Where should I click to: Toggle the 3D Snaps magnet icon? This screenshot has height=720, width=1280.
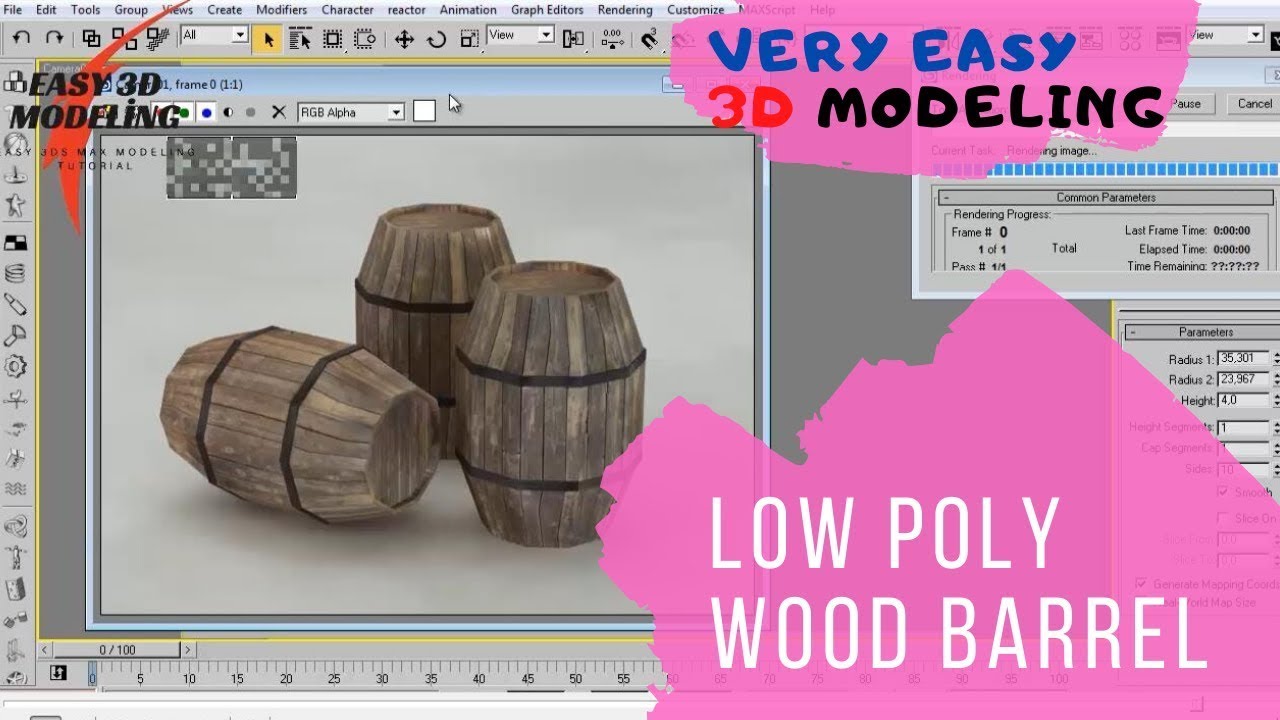651,39
